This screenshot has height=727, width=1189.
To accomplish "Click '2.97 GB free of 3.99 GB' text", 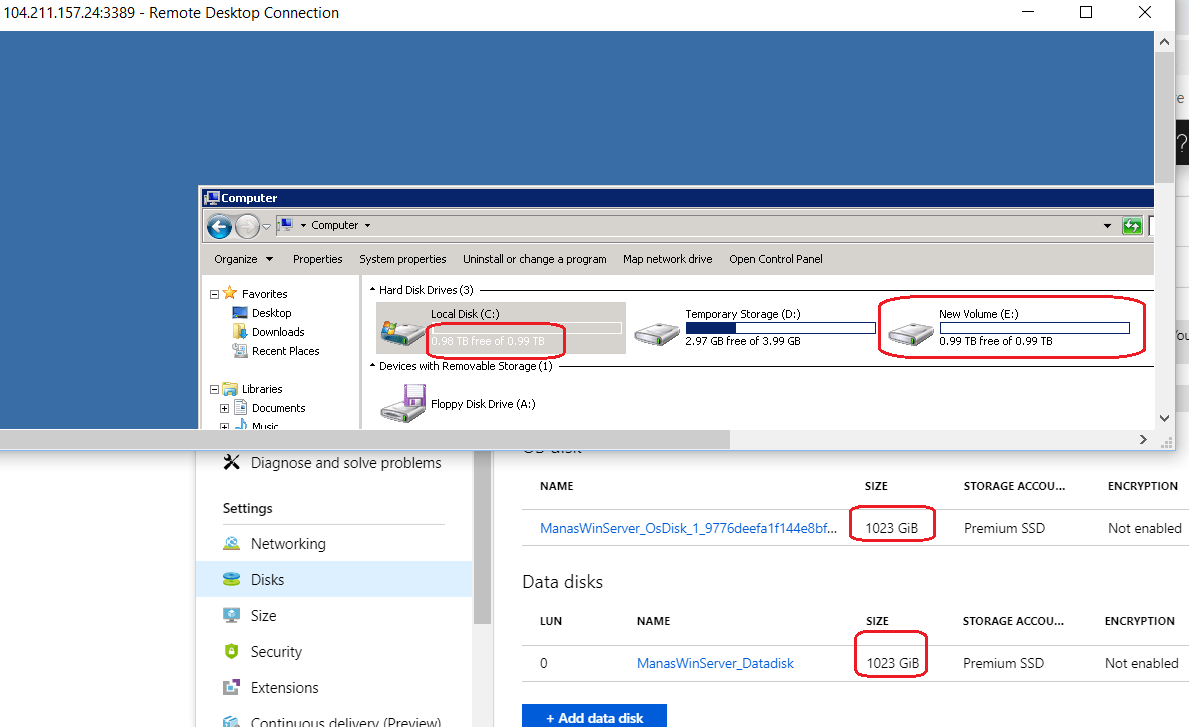I will (x=742, y=341).
